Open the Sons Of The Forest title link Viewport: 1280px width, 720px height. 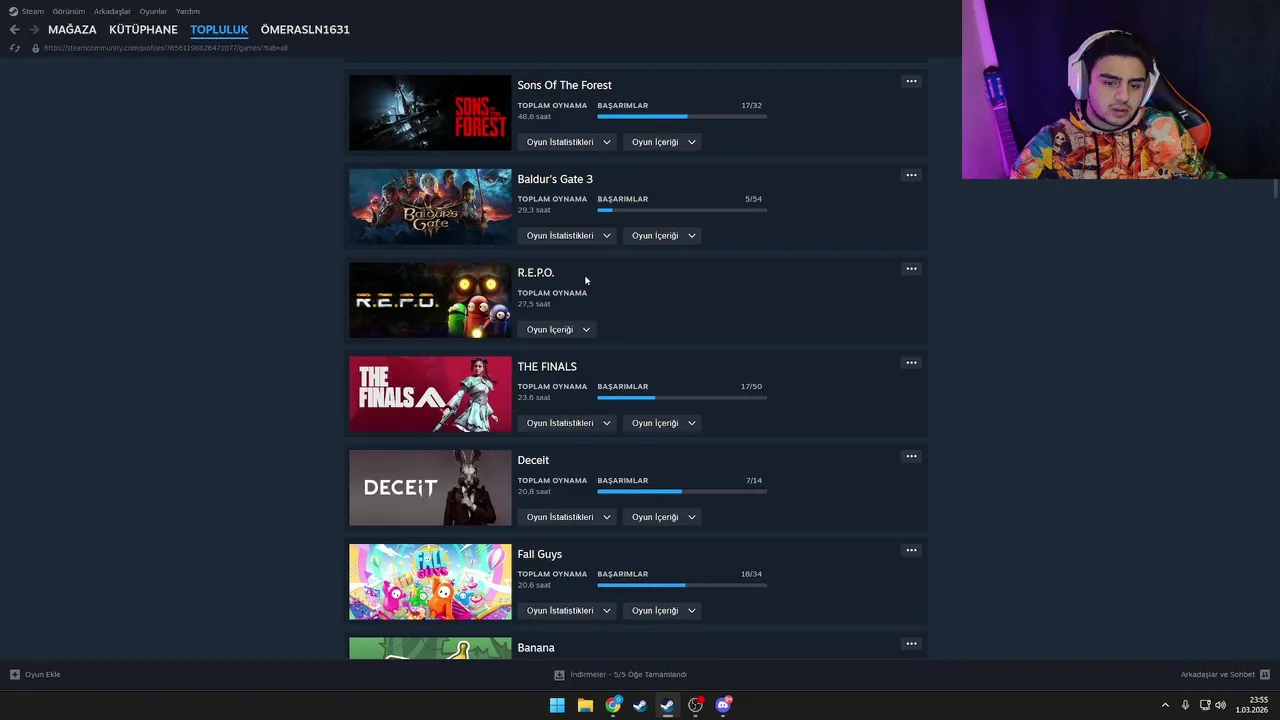click(564, 85)
